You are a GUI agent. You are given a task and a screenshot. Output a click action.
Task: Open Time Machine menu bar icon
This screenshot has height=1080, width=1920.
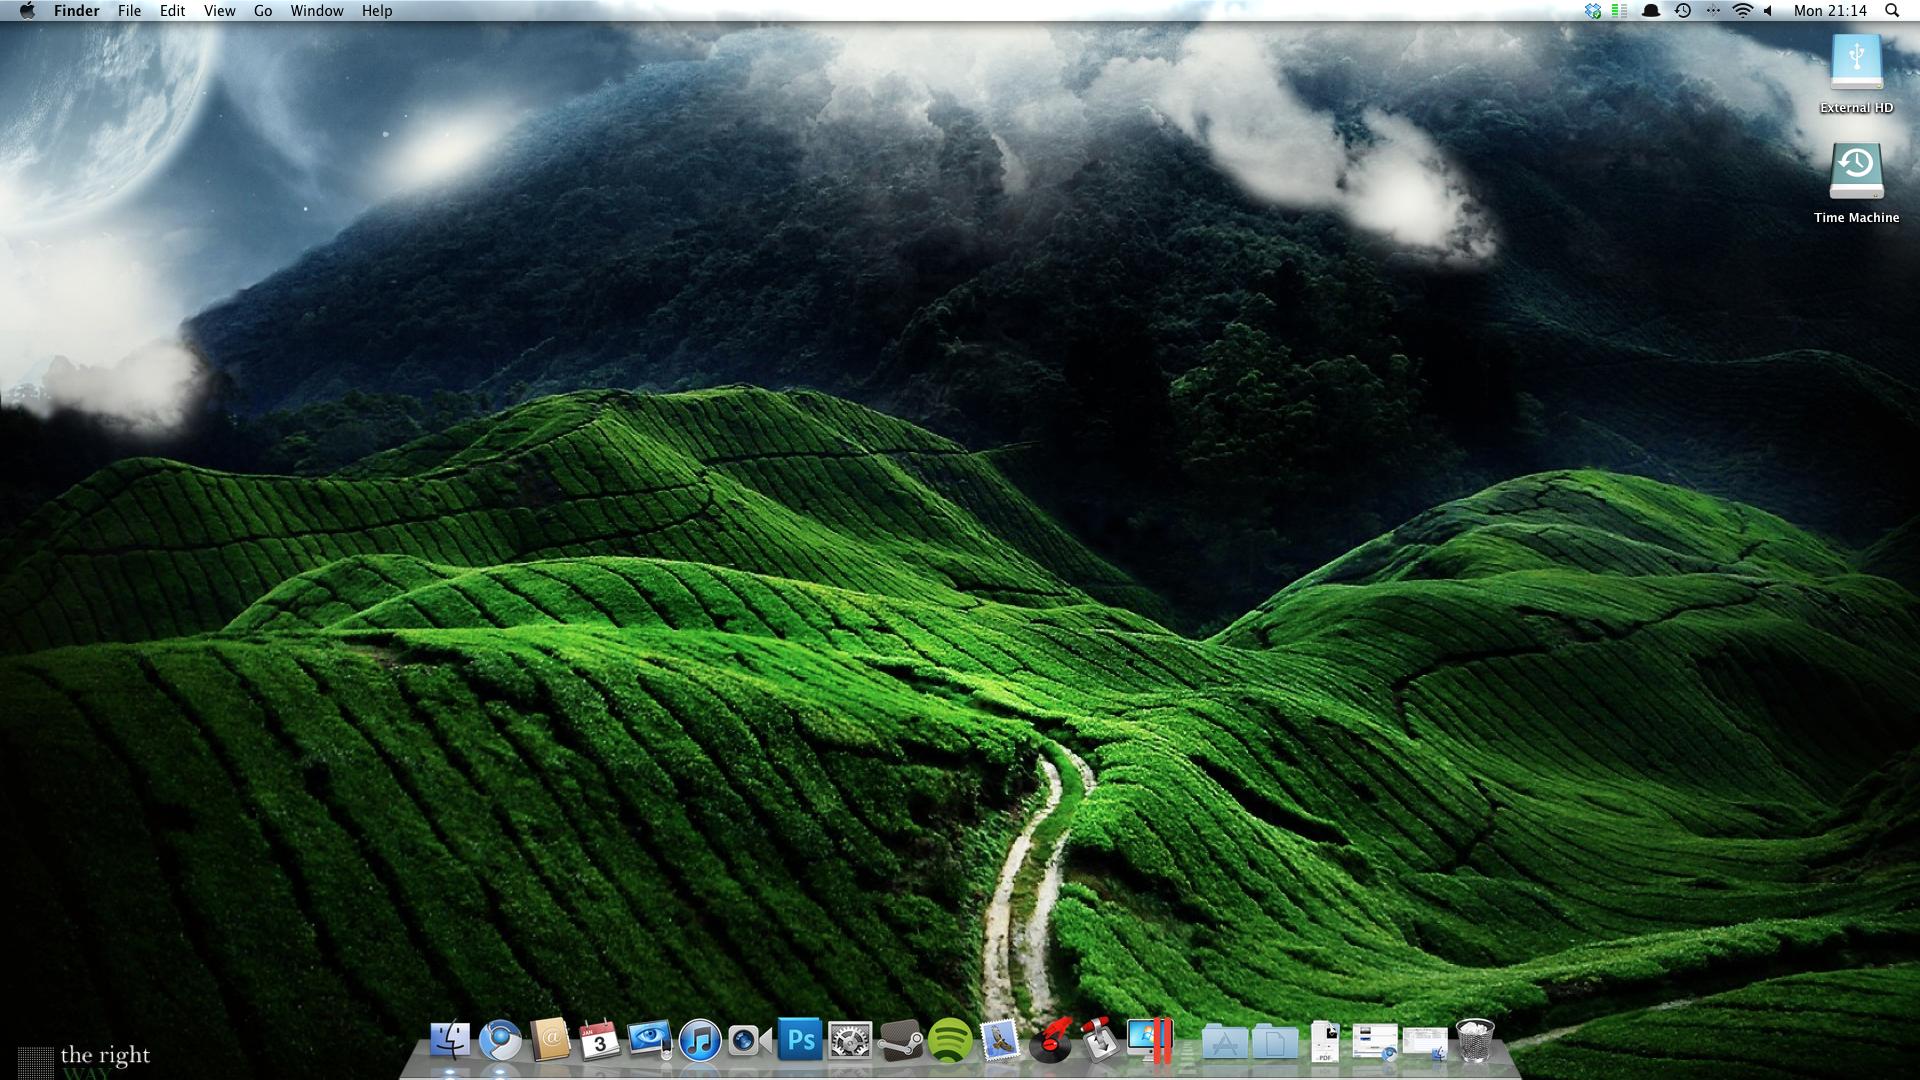click(1683, 11)
